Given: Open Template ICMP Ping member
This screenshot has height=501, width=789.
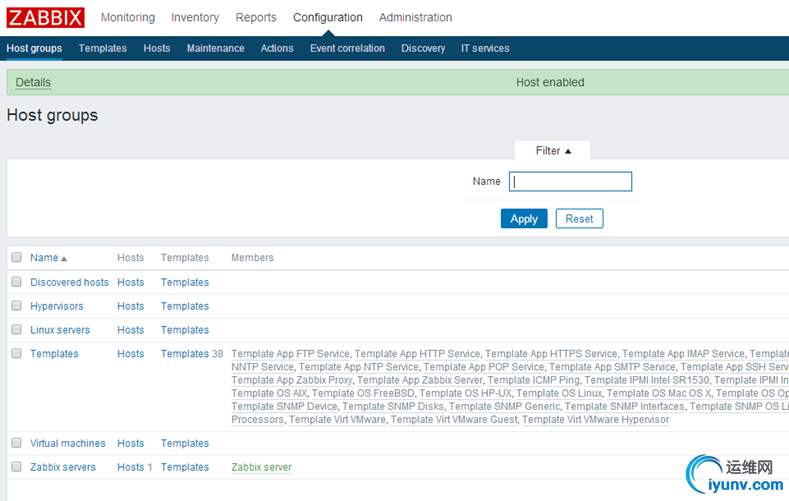Looking at the screenshot, I should click(533, 380).
